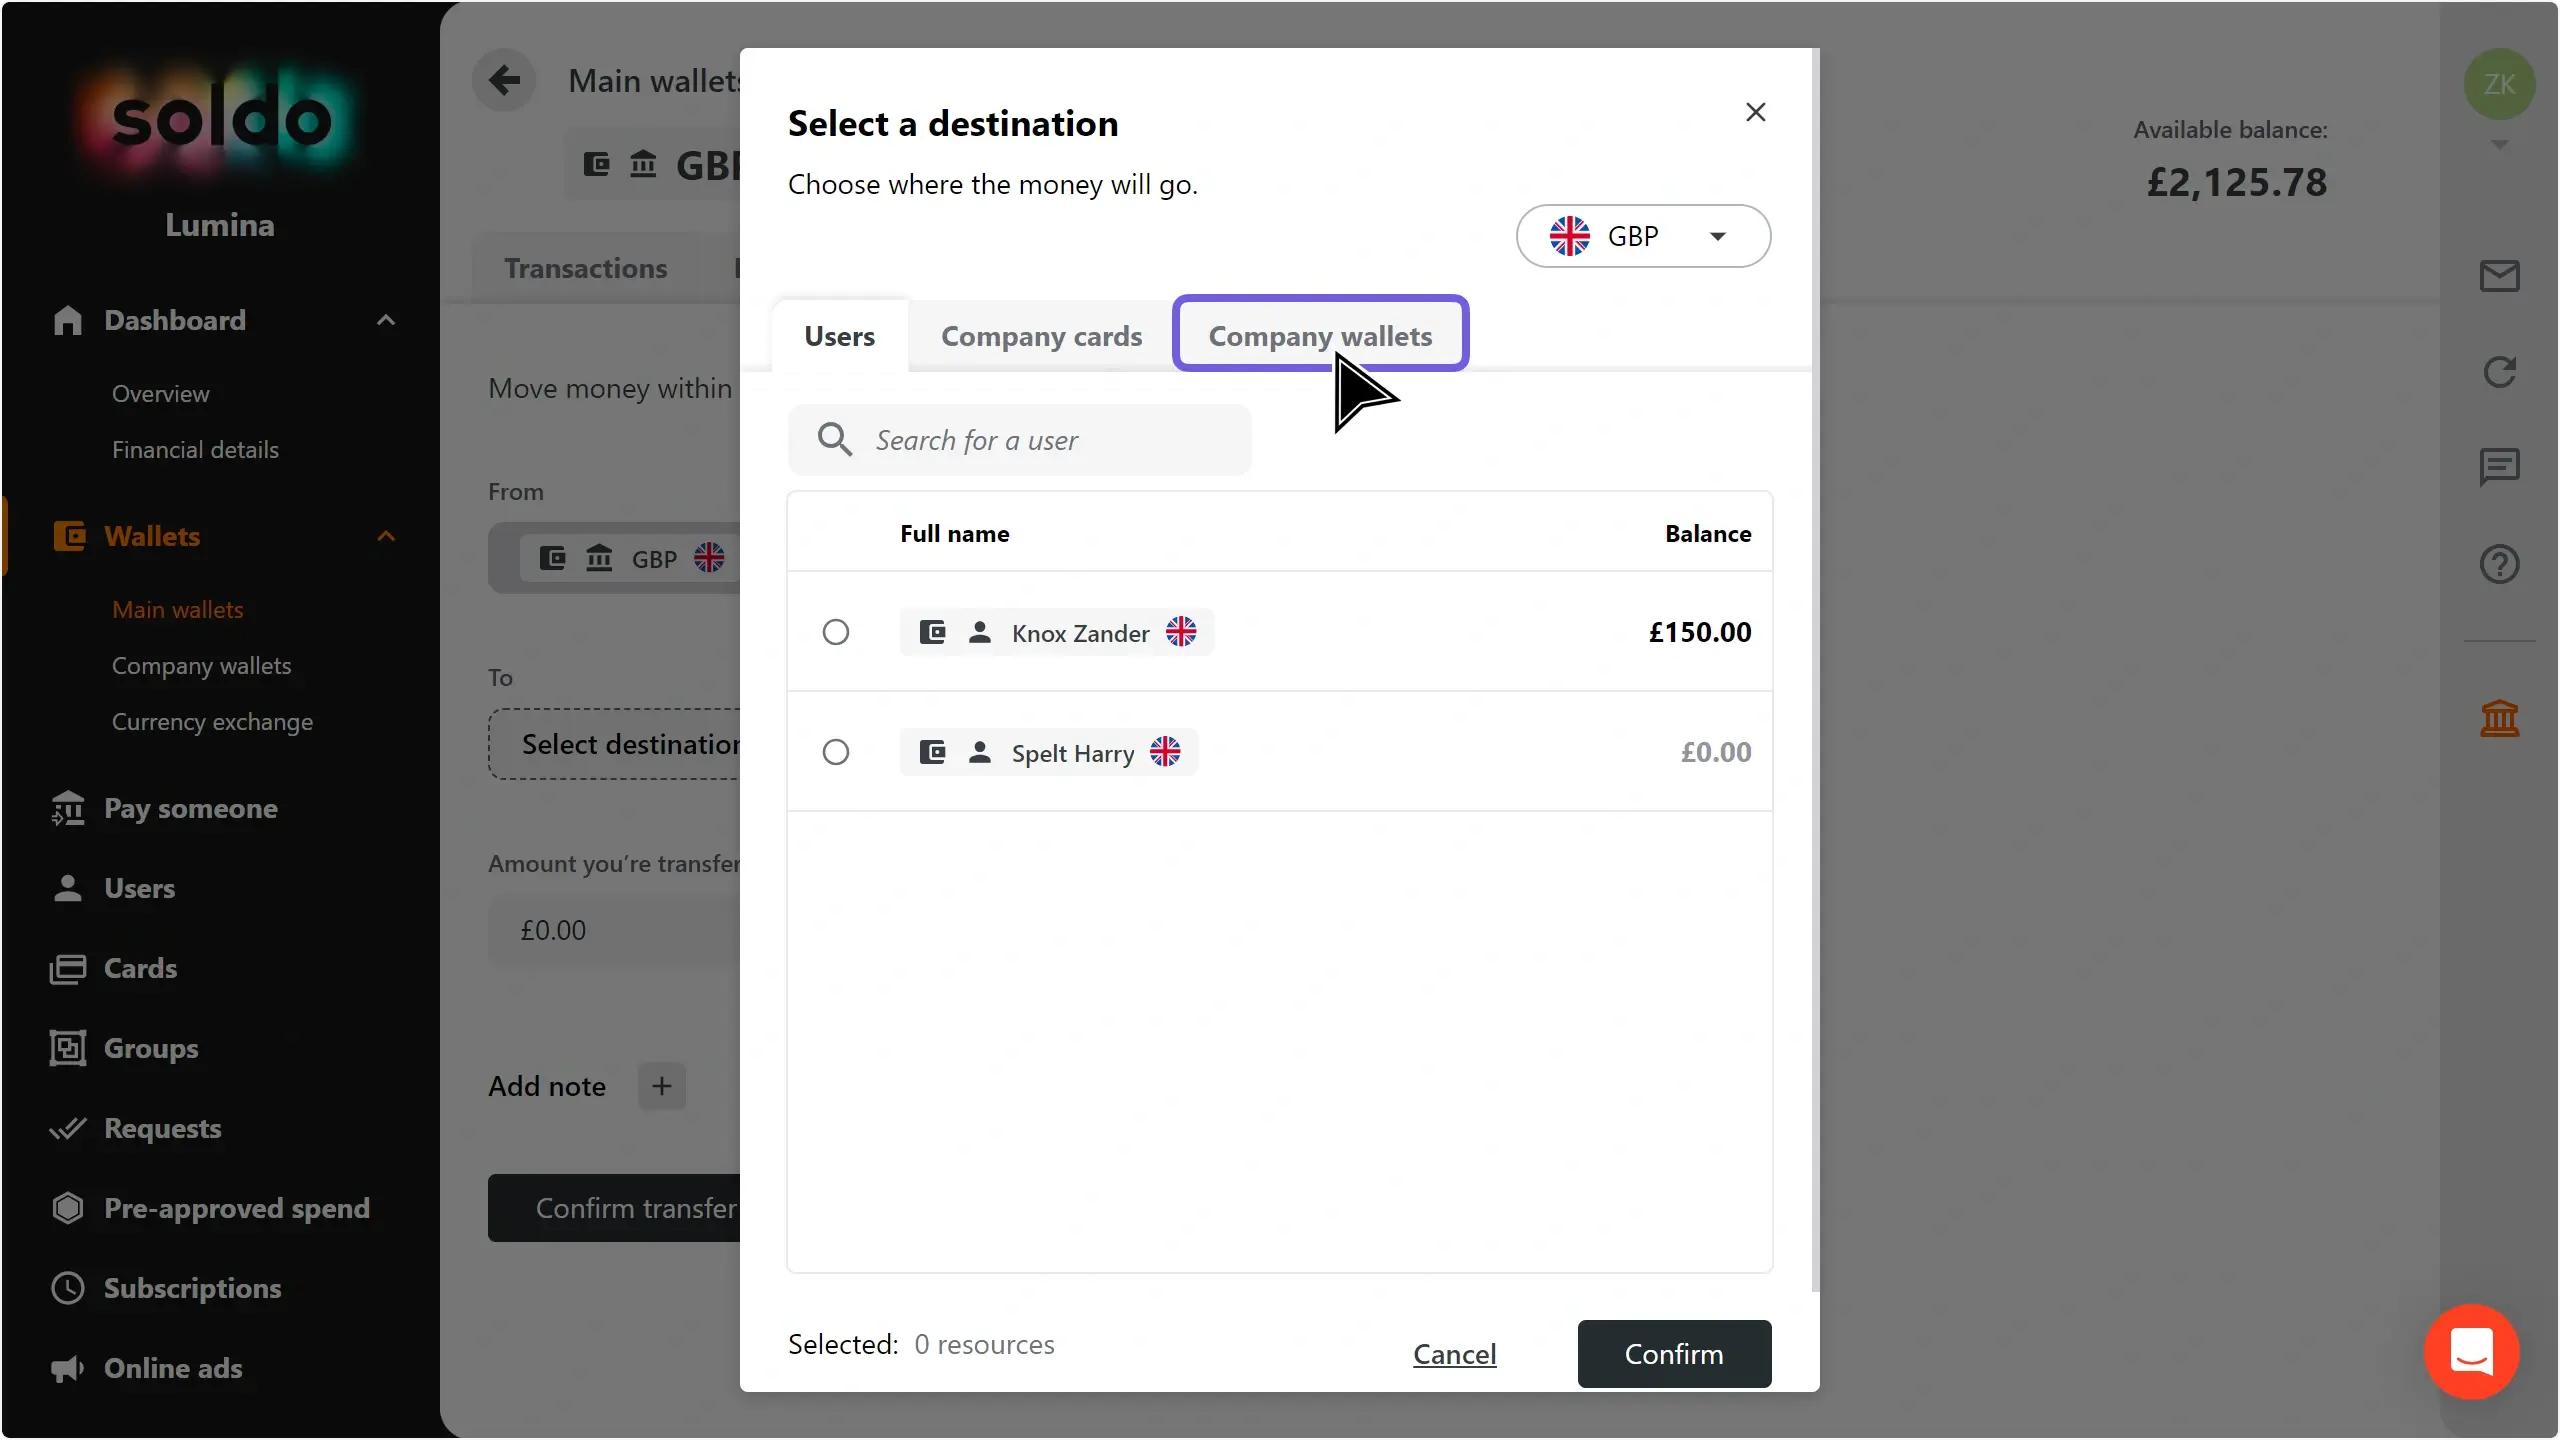2560x1440 pixels.
Task: Open the mail envelope icon in right rail
Action: tap(2499, 276)
